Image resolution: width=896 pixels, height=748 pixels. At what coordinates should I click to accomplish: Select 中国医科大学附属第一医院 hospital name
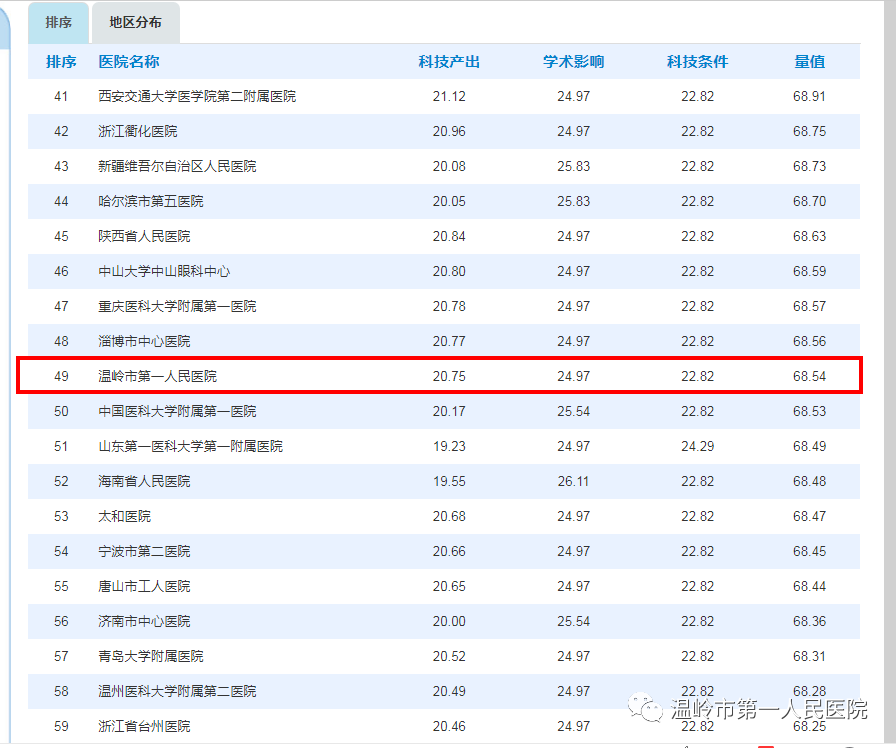(177, 411)
